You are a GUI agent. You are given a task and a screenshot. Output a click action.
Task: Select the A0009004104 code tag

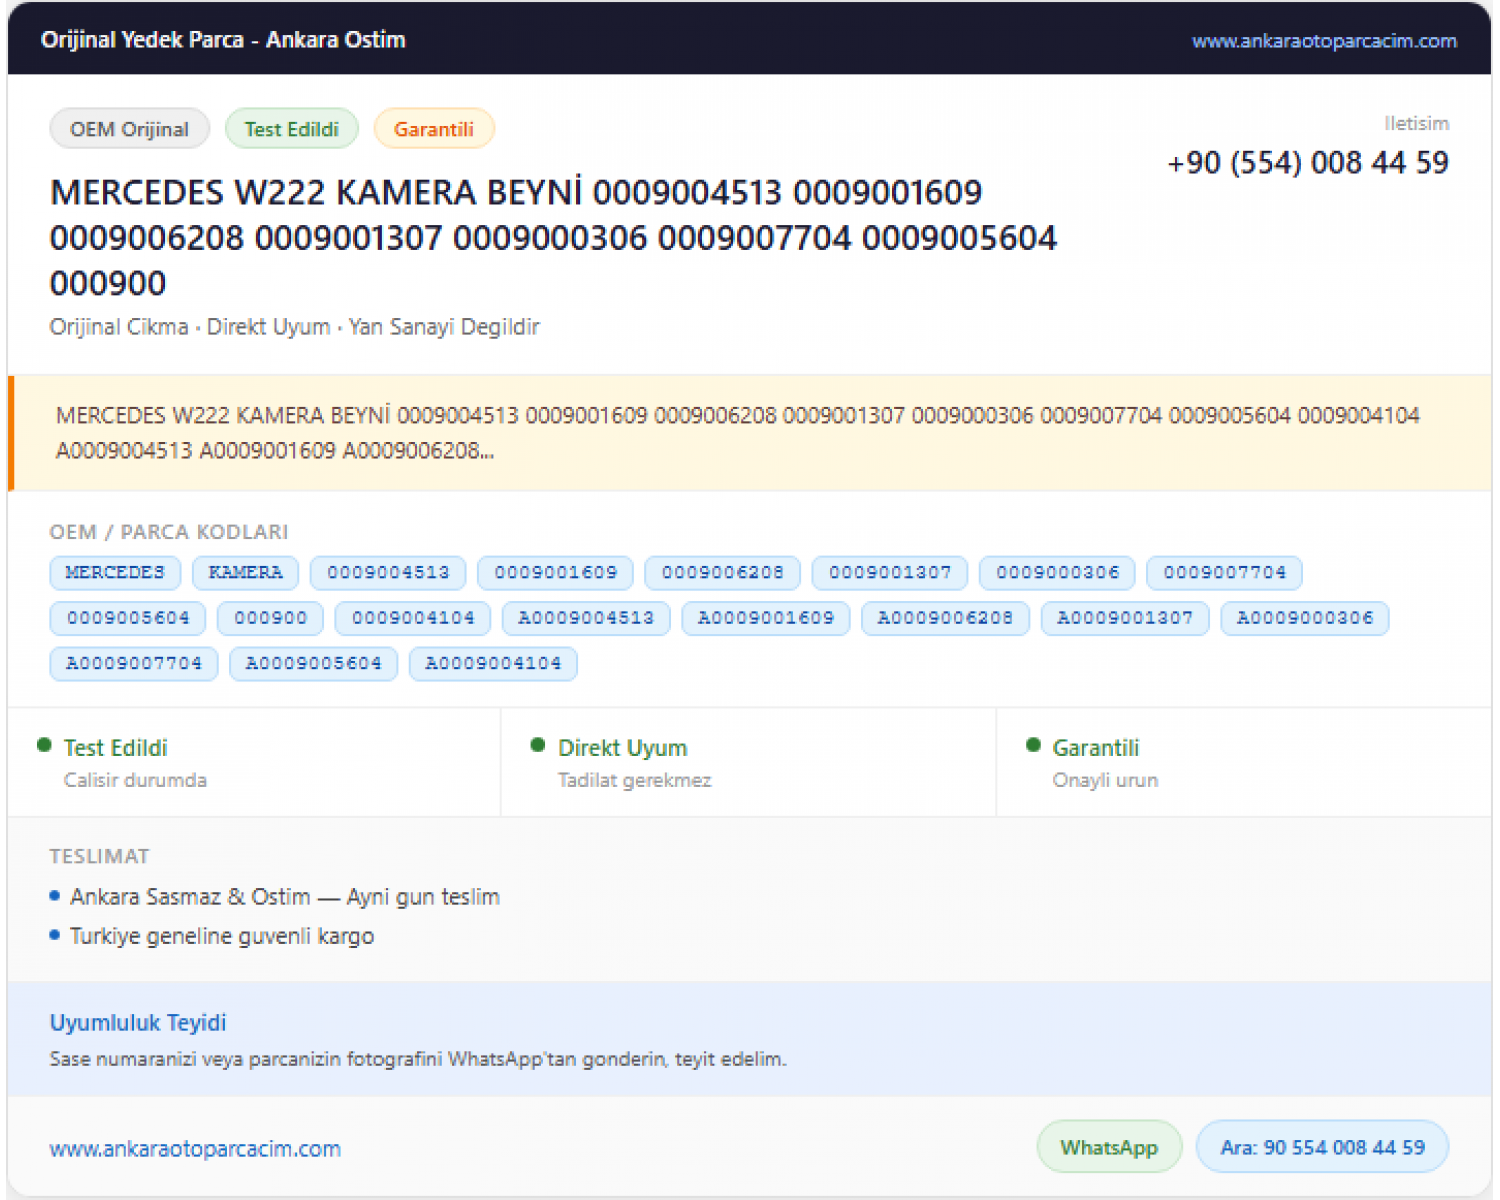pyautogui.click(x=493, y=664)
